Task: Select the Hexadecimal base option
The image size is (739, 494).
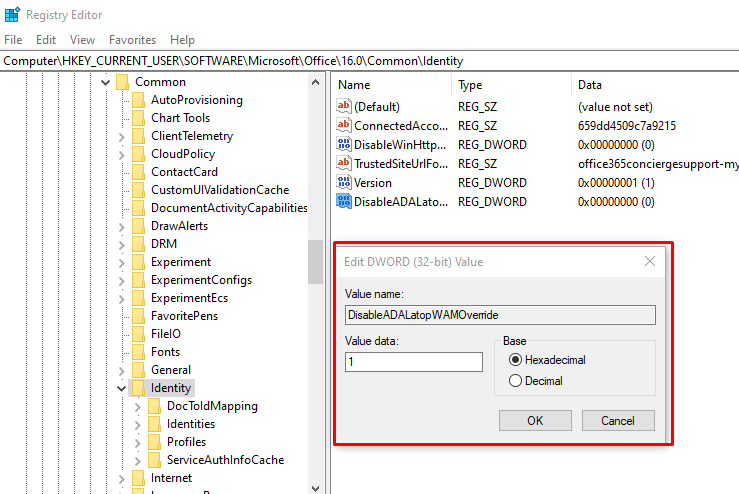Action: [x=516, y=360]
